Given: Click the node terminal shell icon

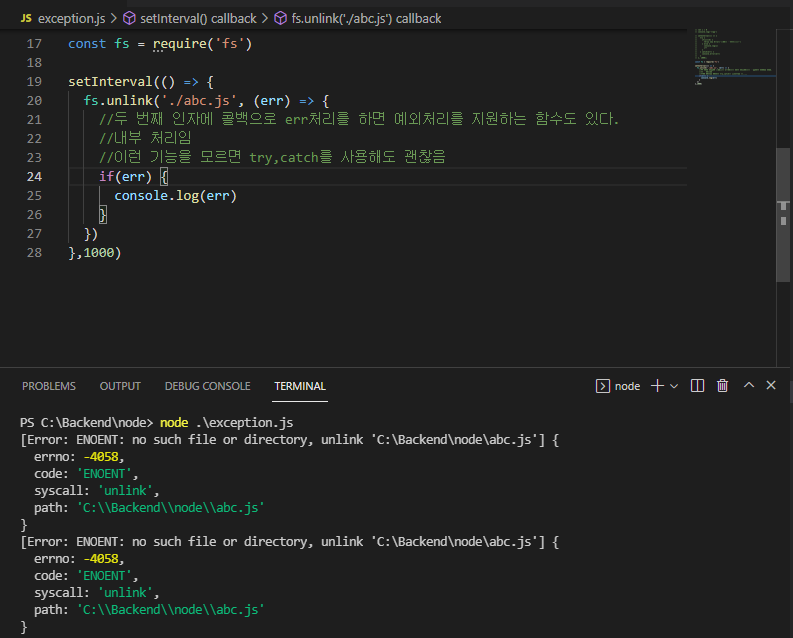Looking at the screenshot, I should pos(603,386).
